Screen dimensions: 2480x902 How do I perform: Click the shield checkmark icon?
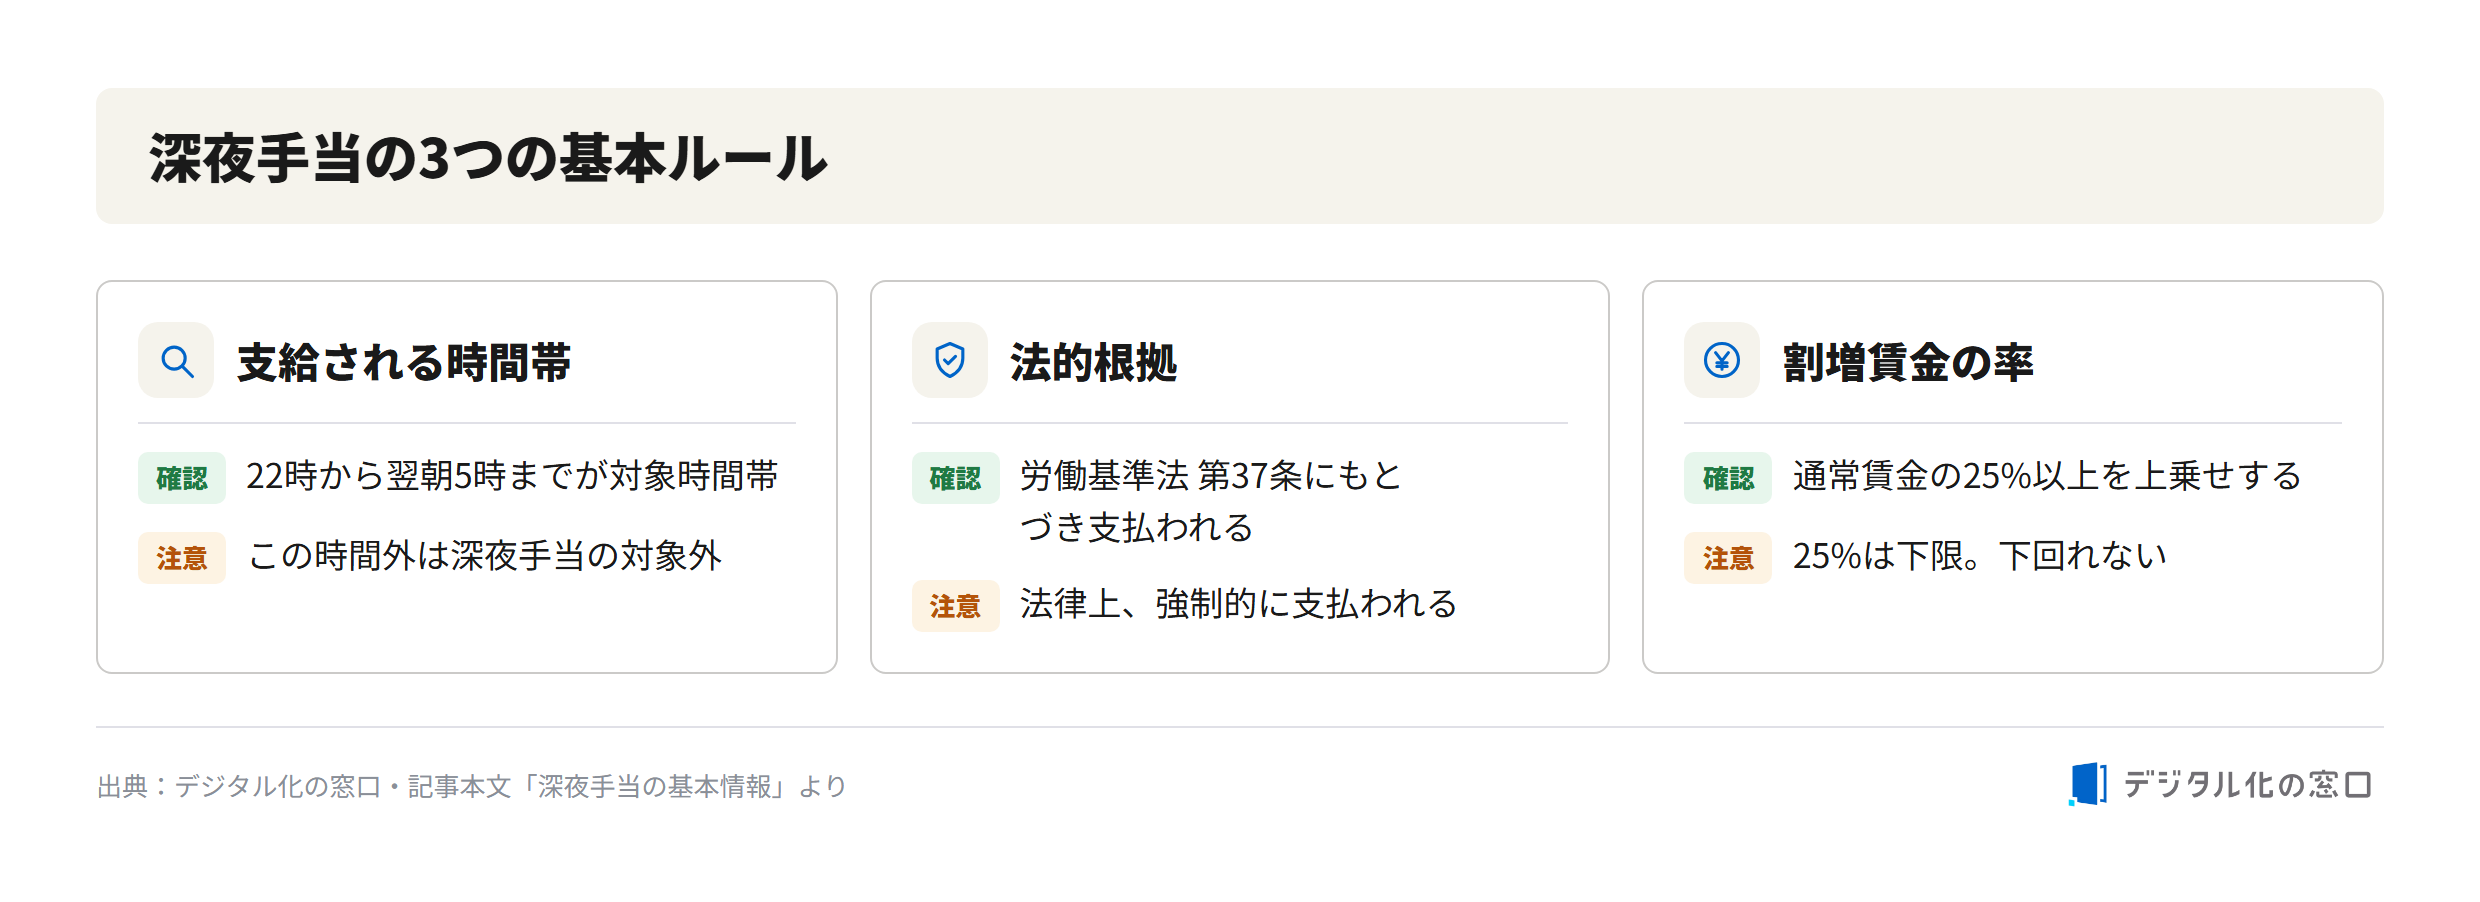tap(950, 360)
